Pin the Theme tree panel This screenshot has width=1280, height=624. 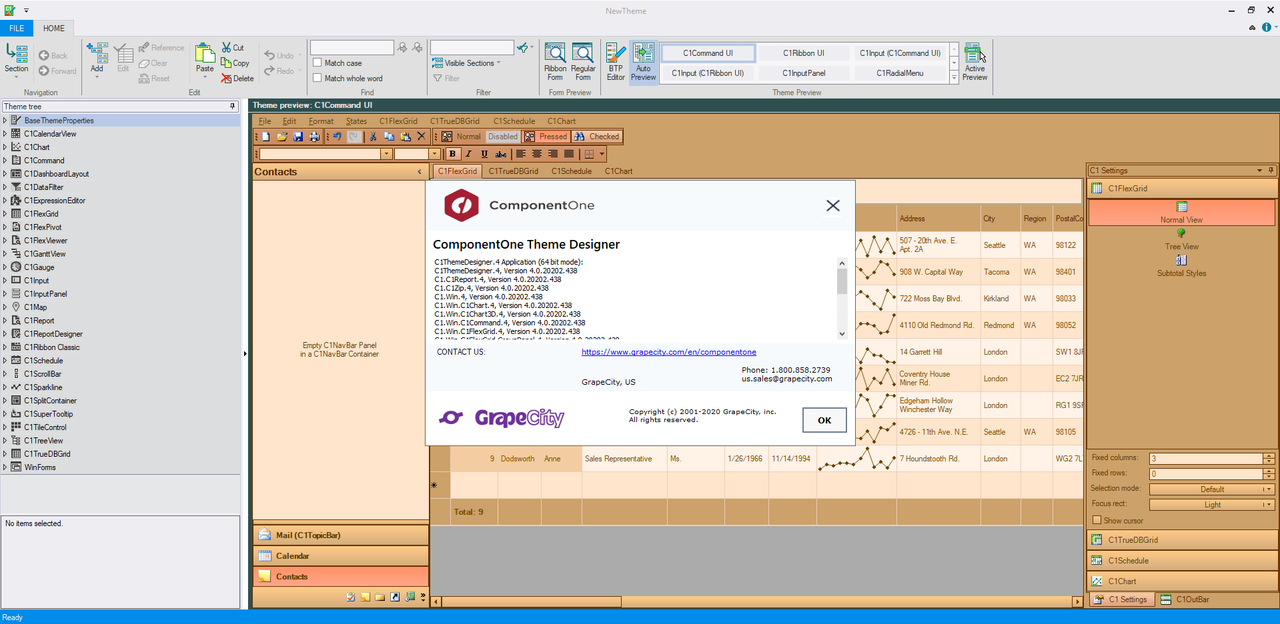coord(233,105)
